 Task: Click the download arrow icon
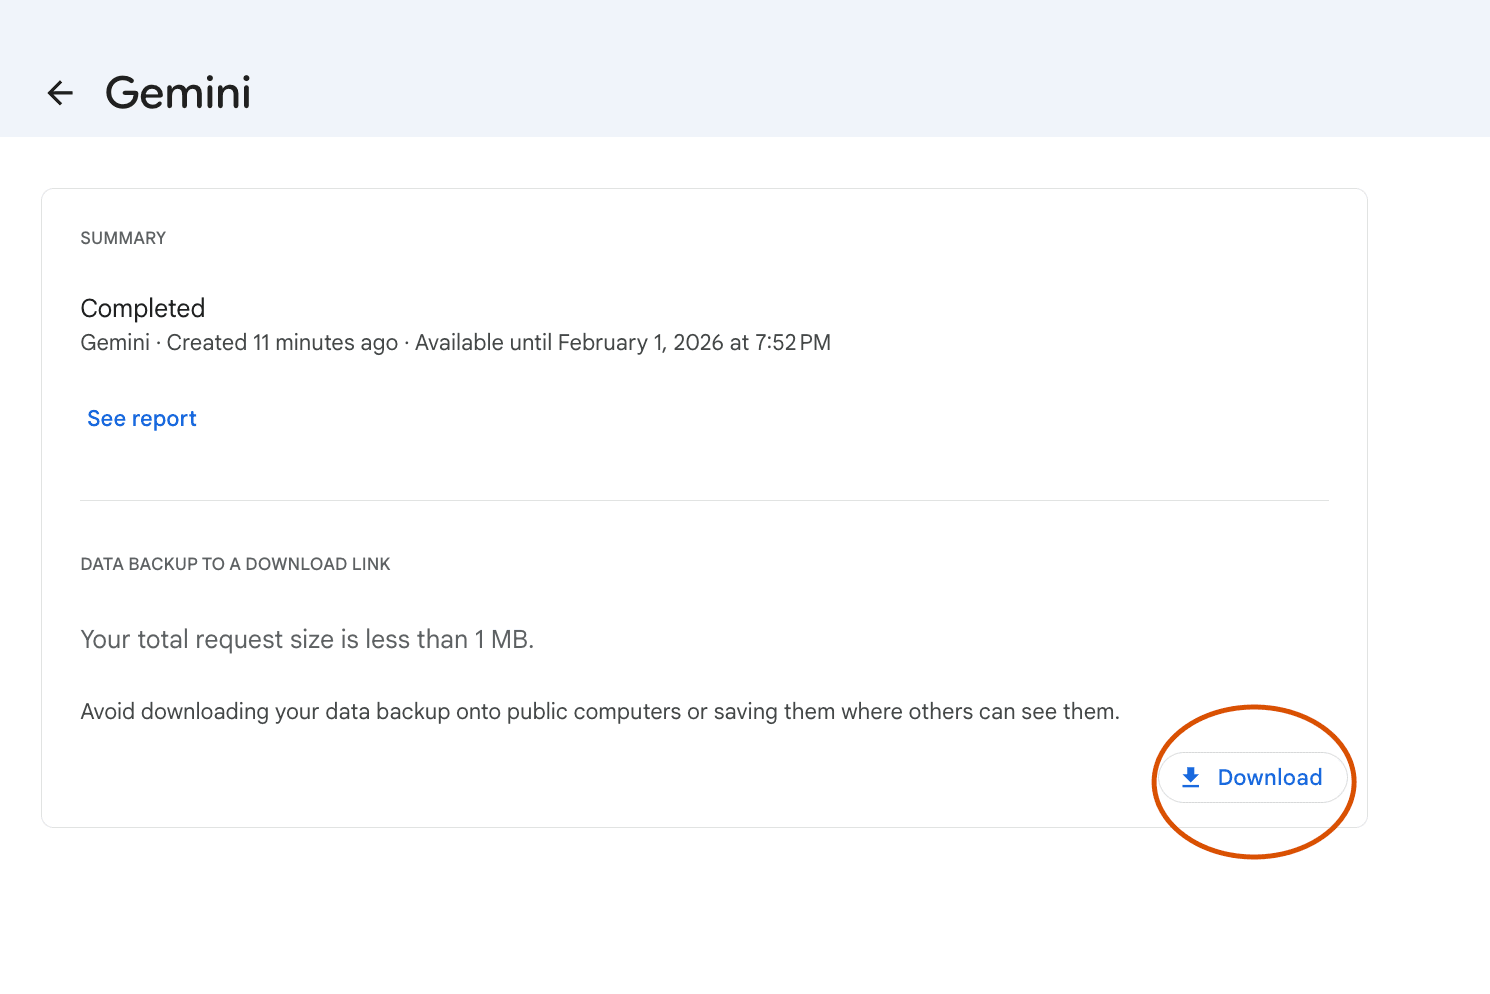click(1190, 778)
